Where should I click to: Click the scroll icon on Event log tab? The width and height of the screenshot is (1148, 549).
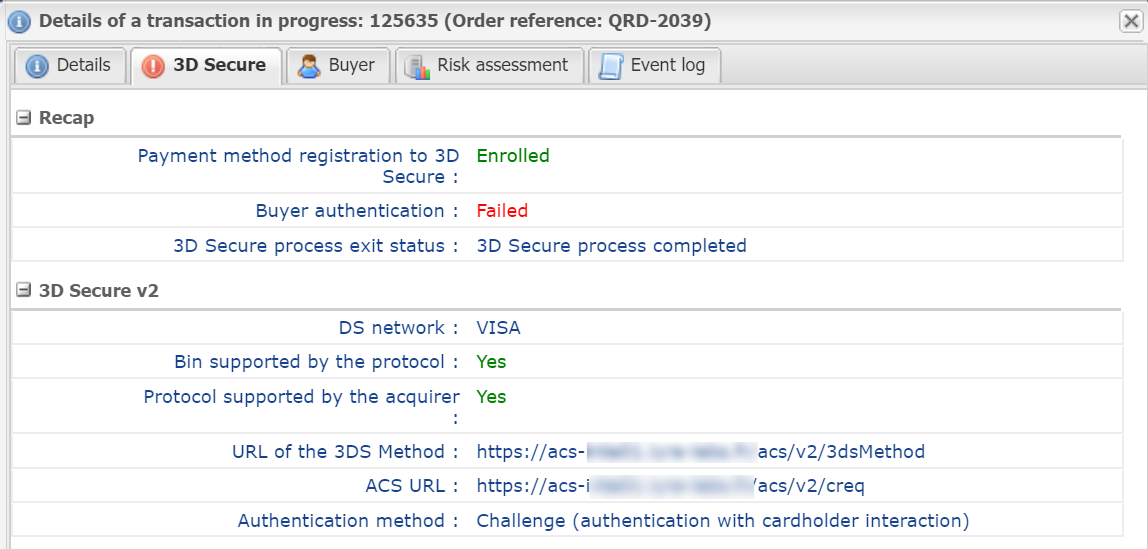(x=610, y=66)
